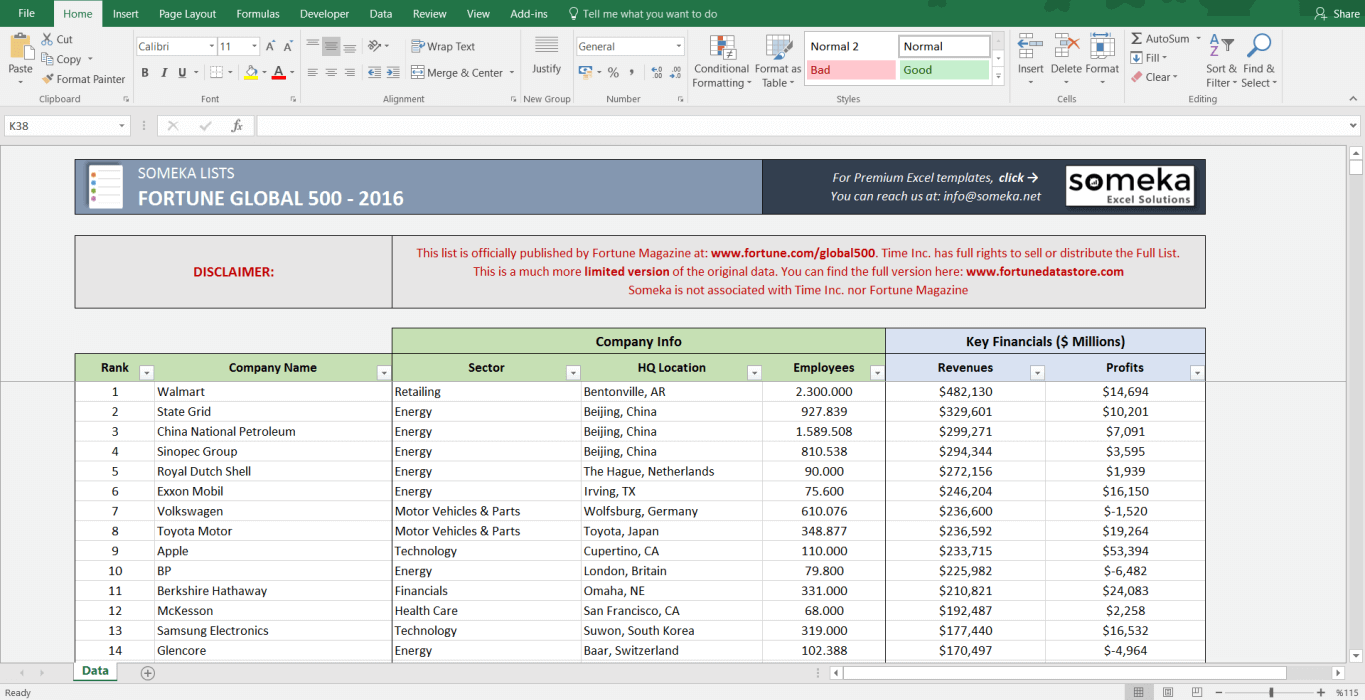Image resolution: width=1365 pixels, height=700 pixels.
Task: Increase font size with the larger A
Action: (272, 46)
